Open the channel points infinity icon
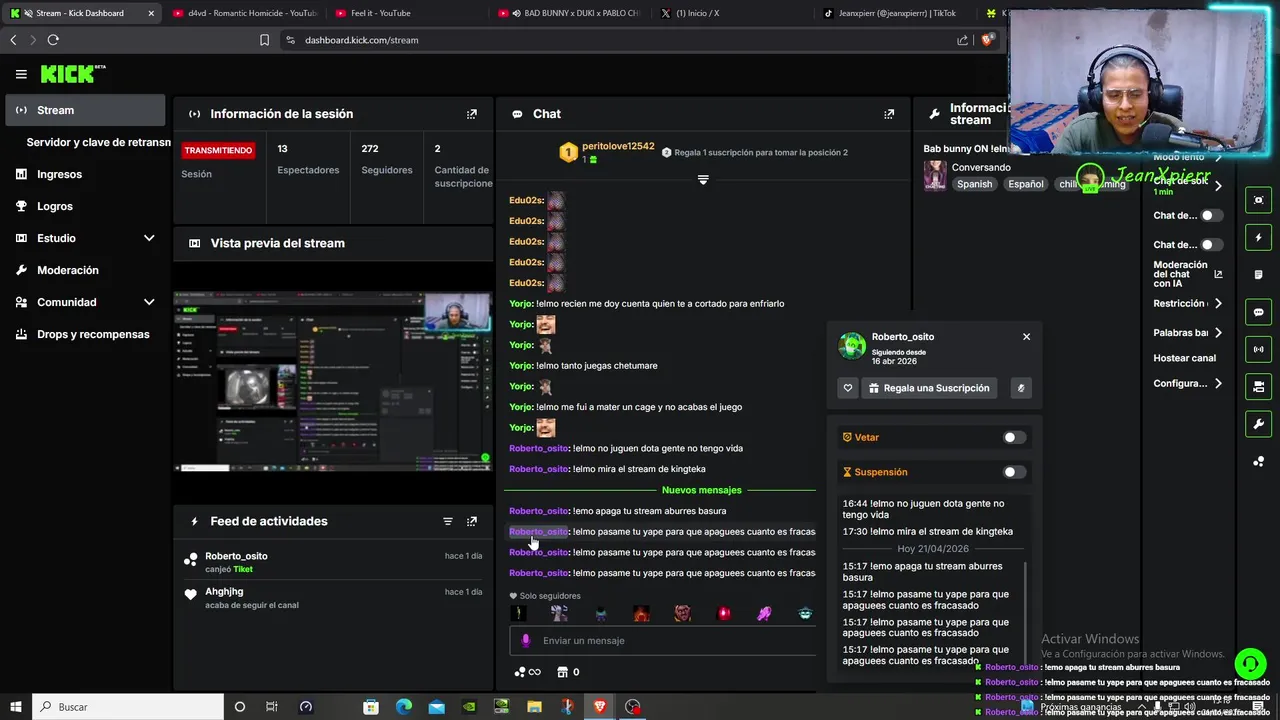 [x=527, y=672]
